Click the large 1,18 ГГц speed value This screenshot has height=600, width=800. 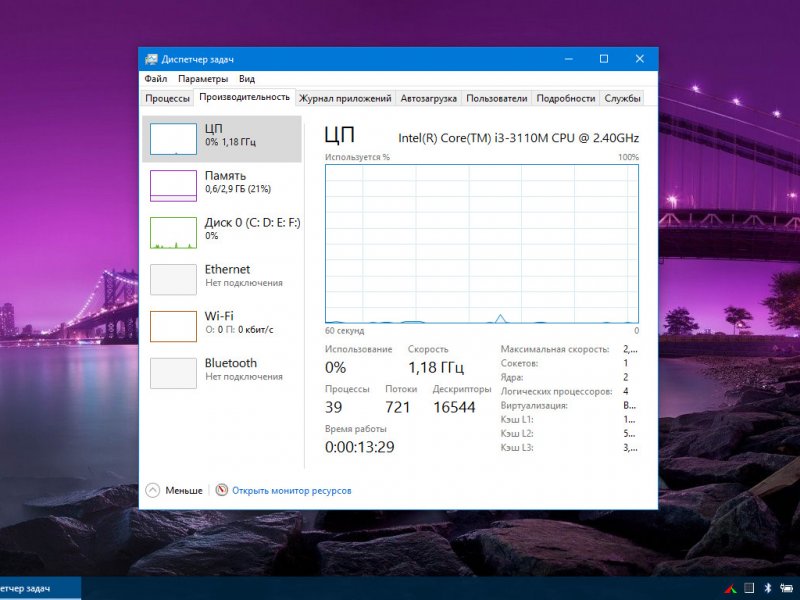[x=436, y=367]
